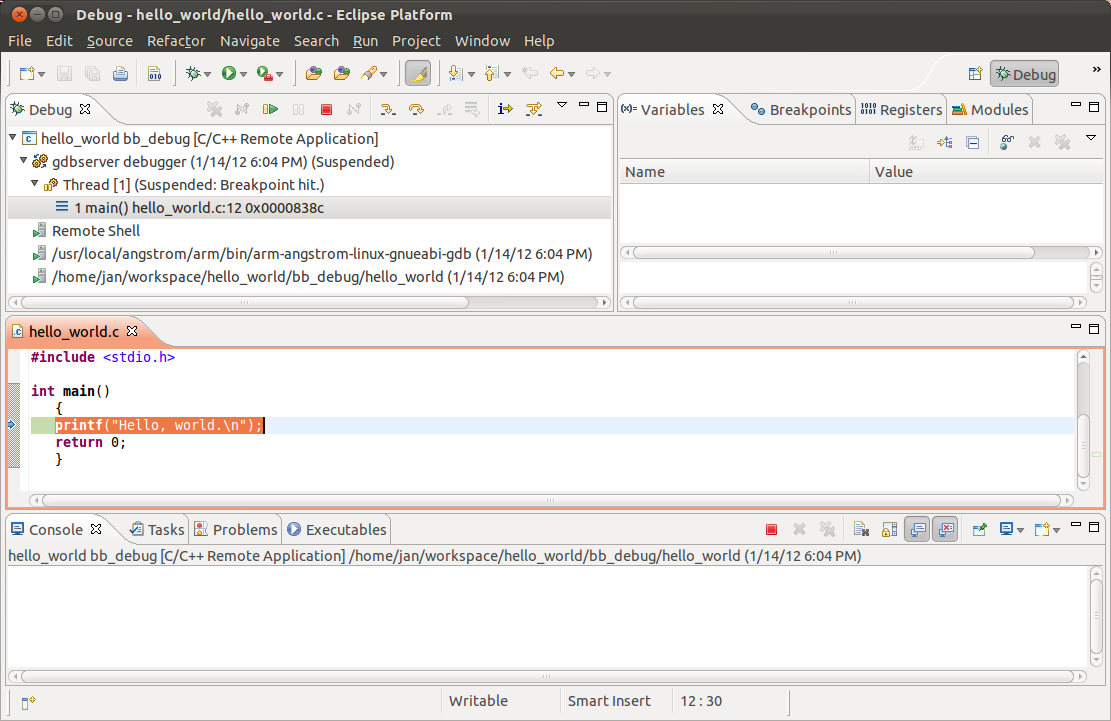Viewport: 1111px width, 721px height.
Task: Close the hello_world.c editor tab
Action: [x=132, y=331]
